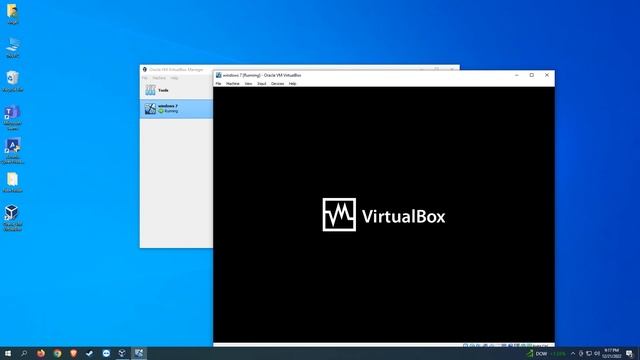Open the document file icon on the desktop
Image resolution: width=640 pixels, height=360 pixels.
[13, 182]
